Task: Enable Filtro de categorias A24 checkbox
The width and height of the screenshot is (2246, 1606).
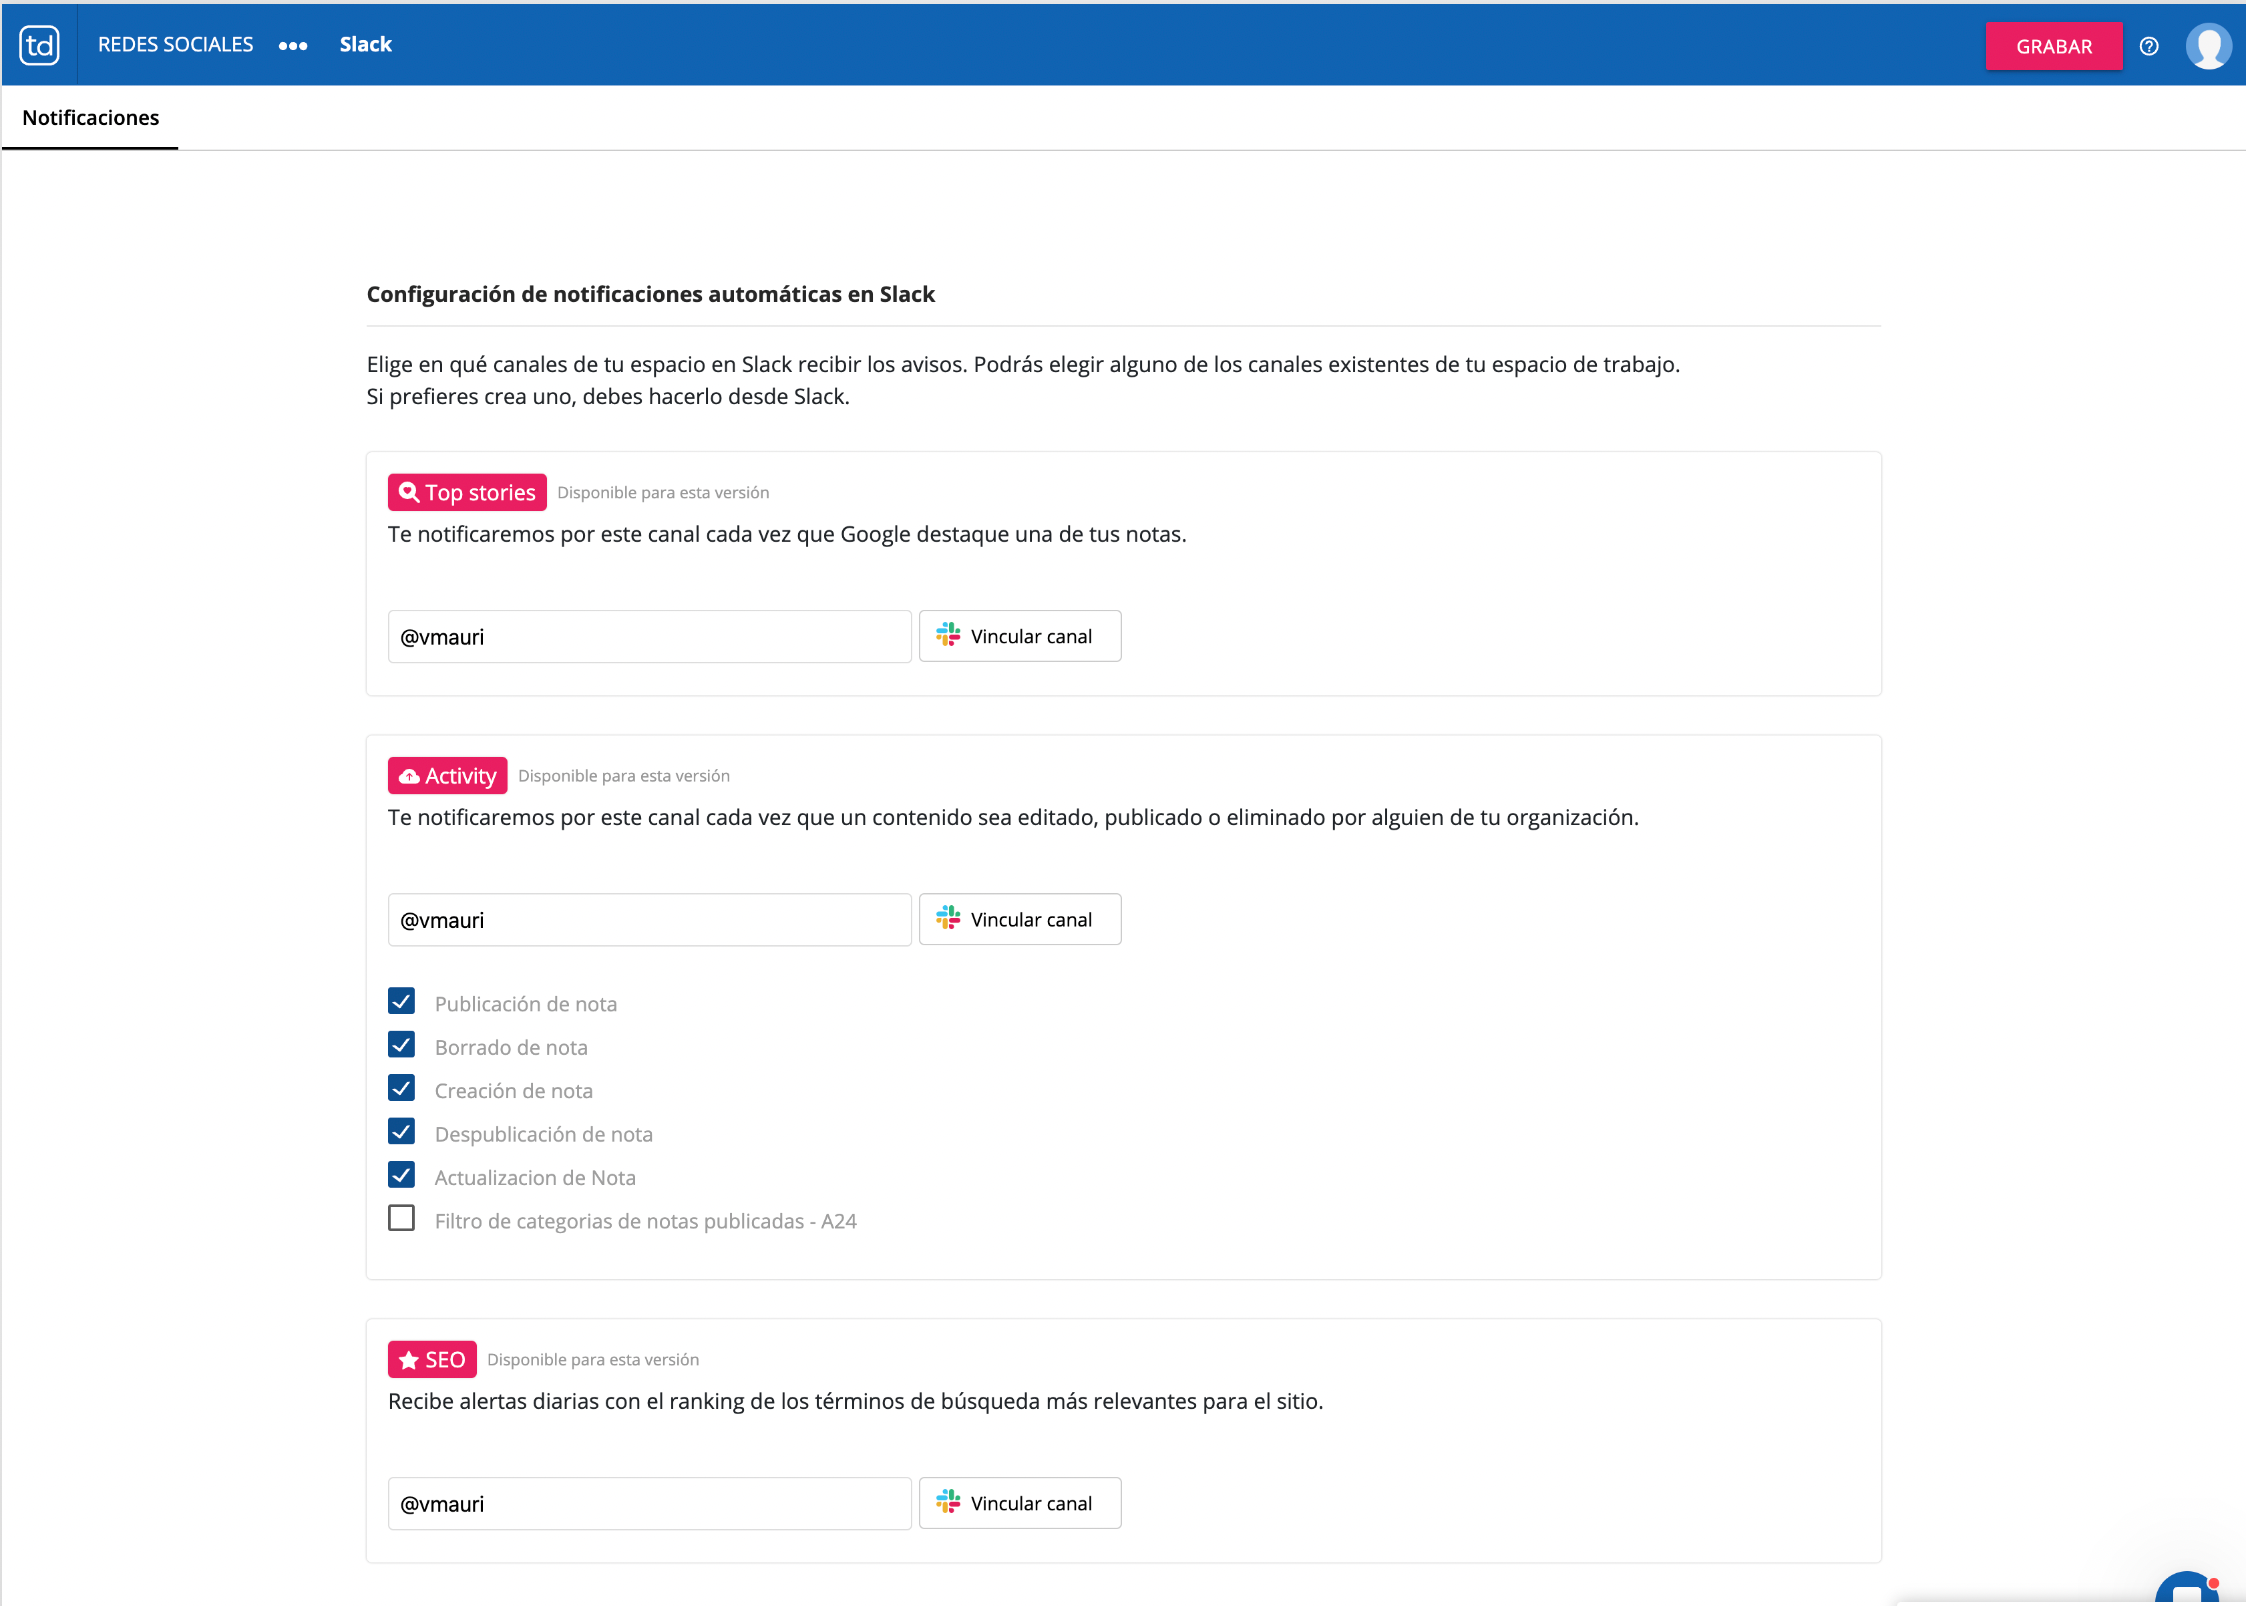Action: click(x=402, y=1218)
